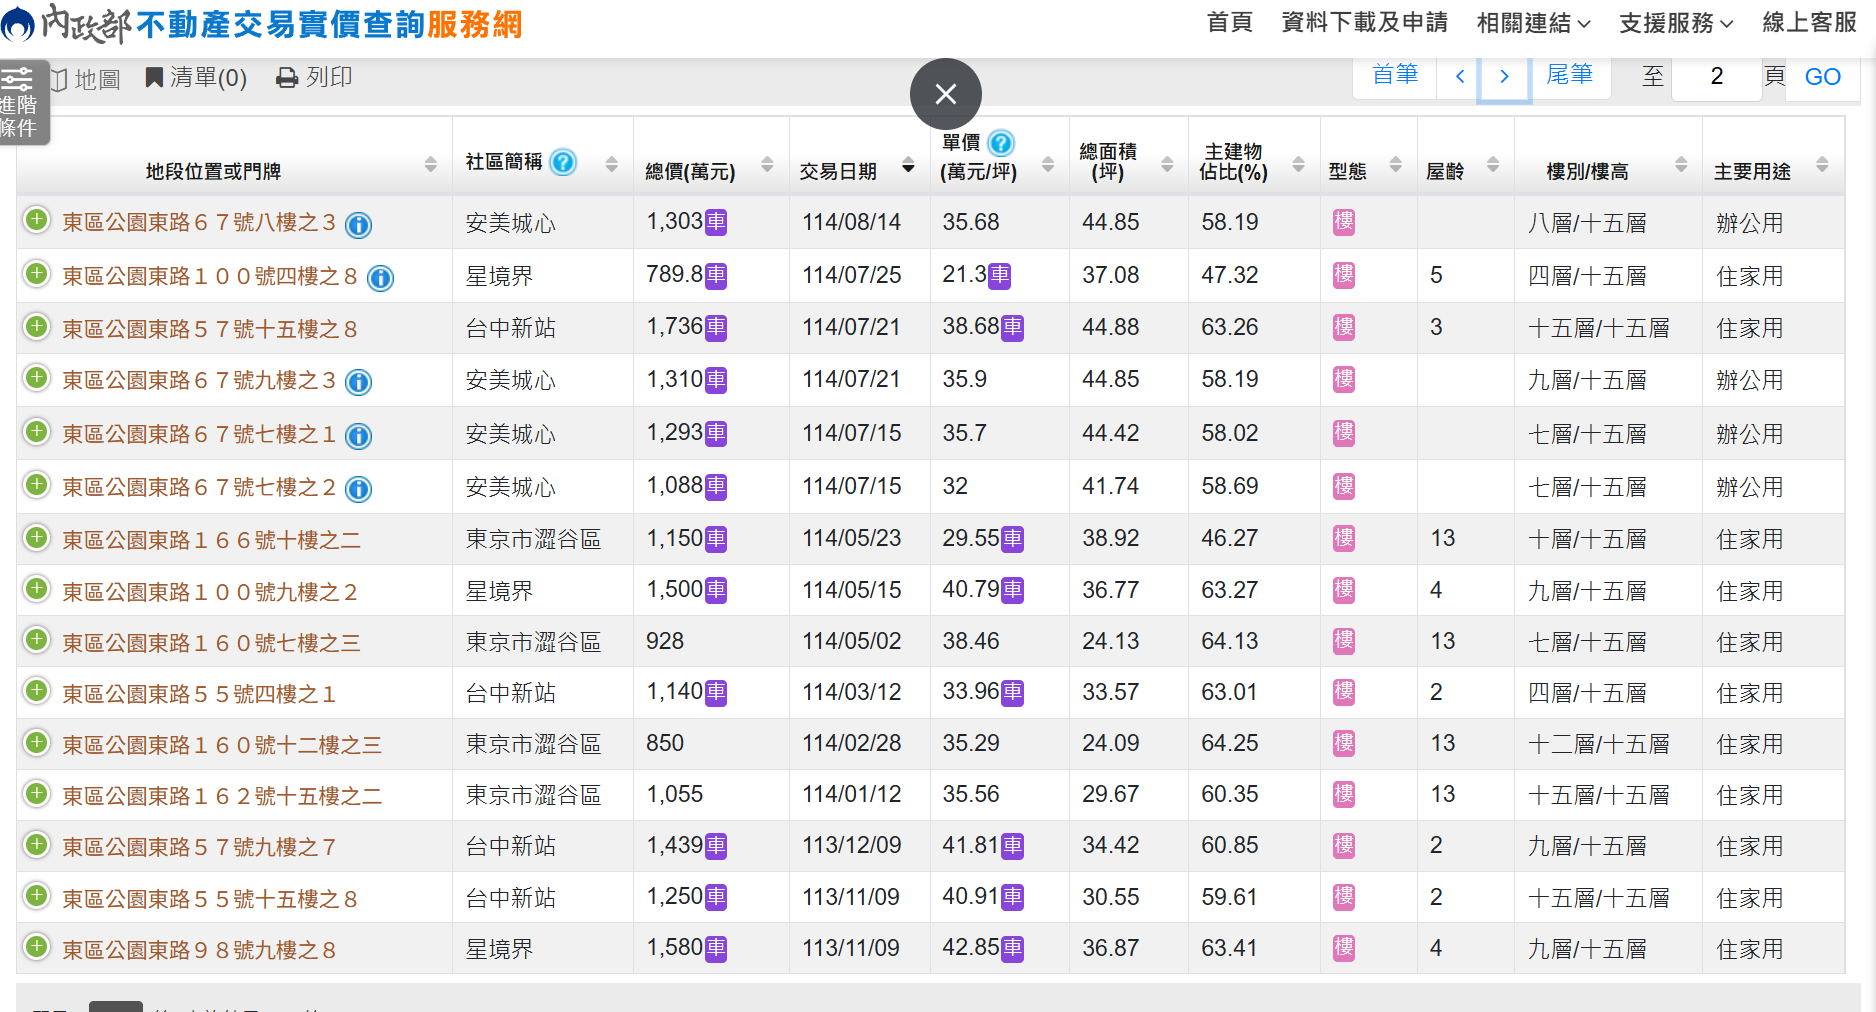Image resolution: width=1876 pixels, height=1012 pixels.
Task: Click the page number input field
Action: pos(1716,77)
